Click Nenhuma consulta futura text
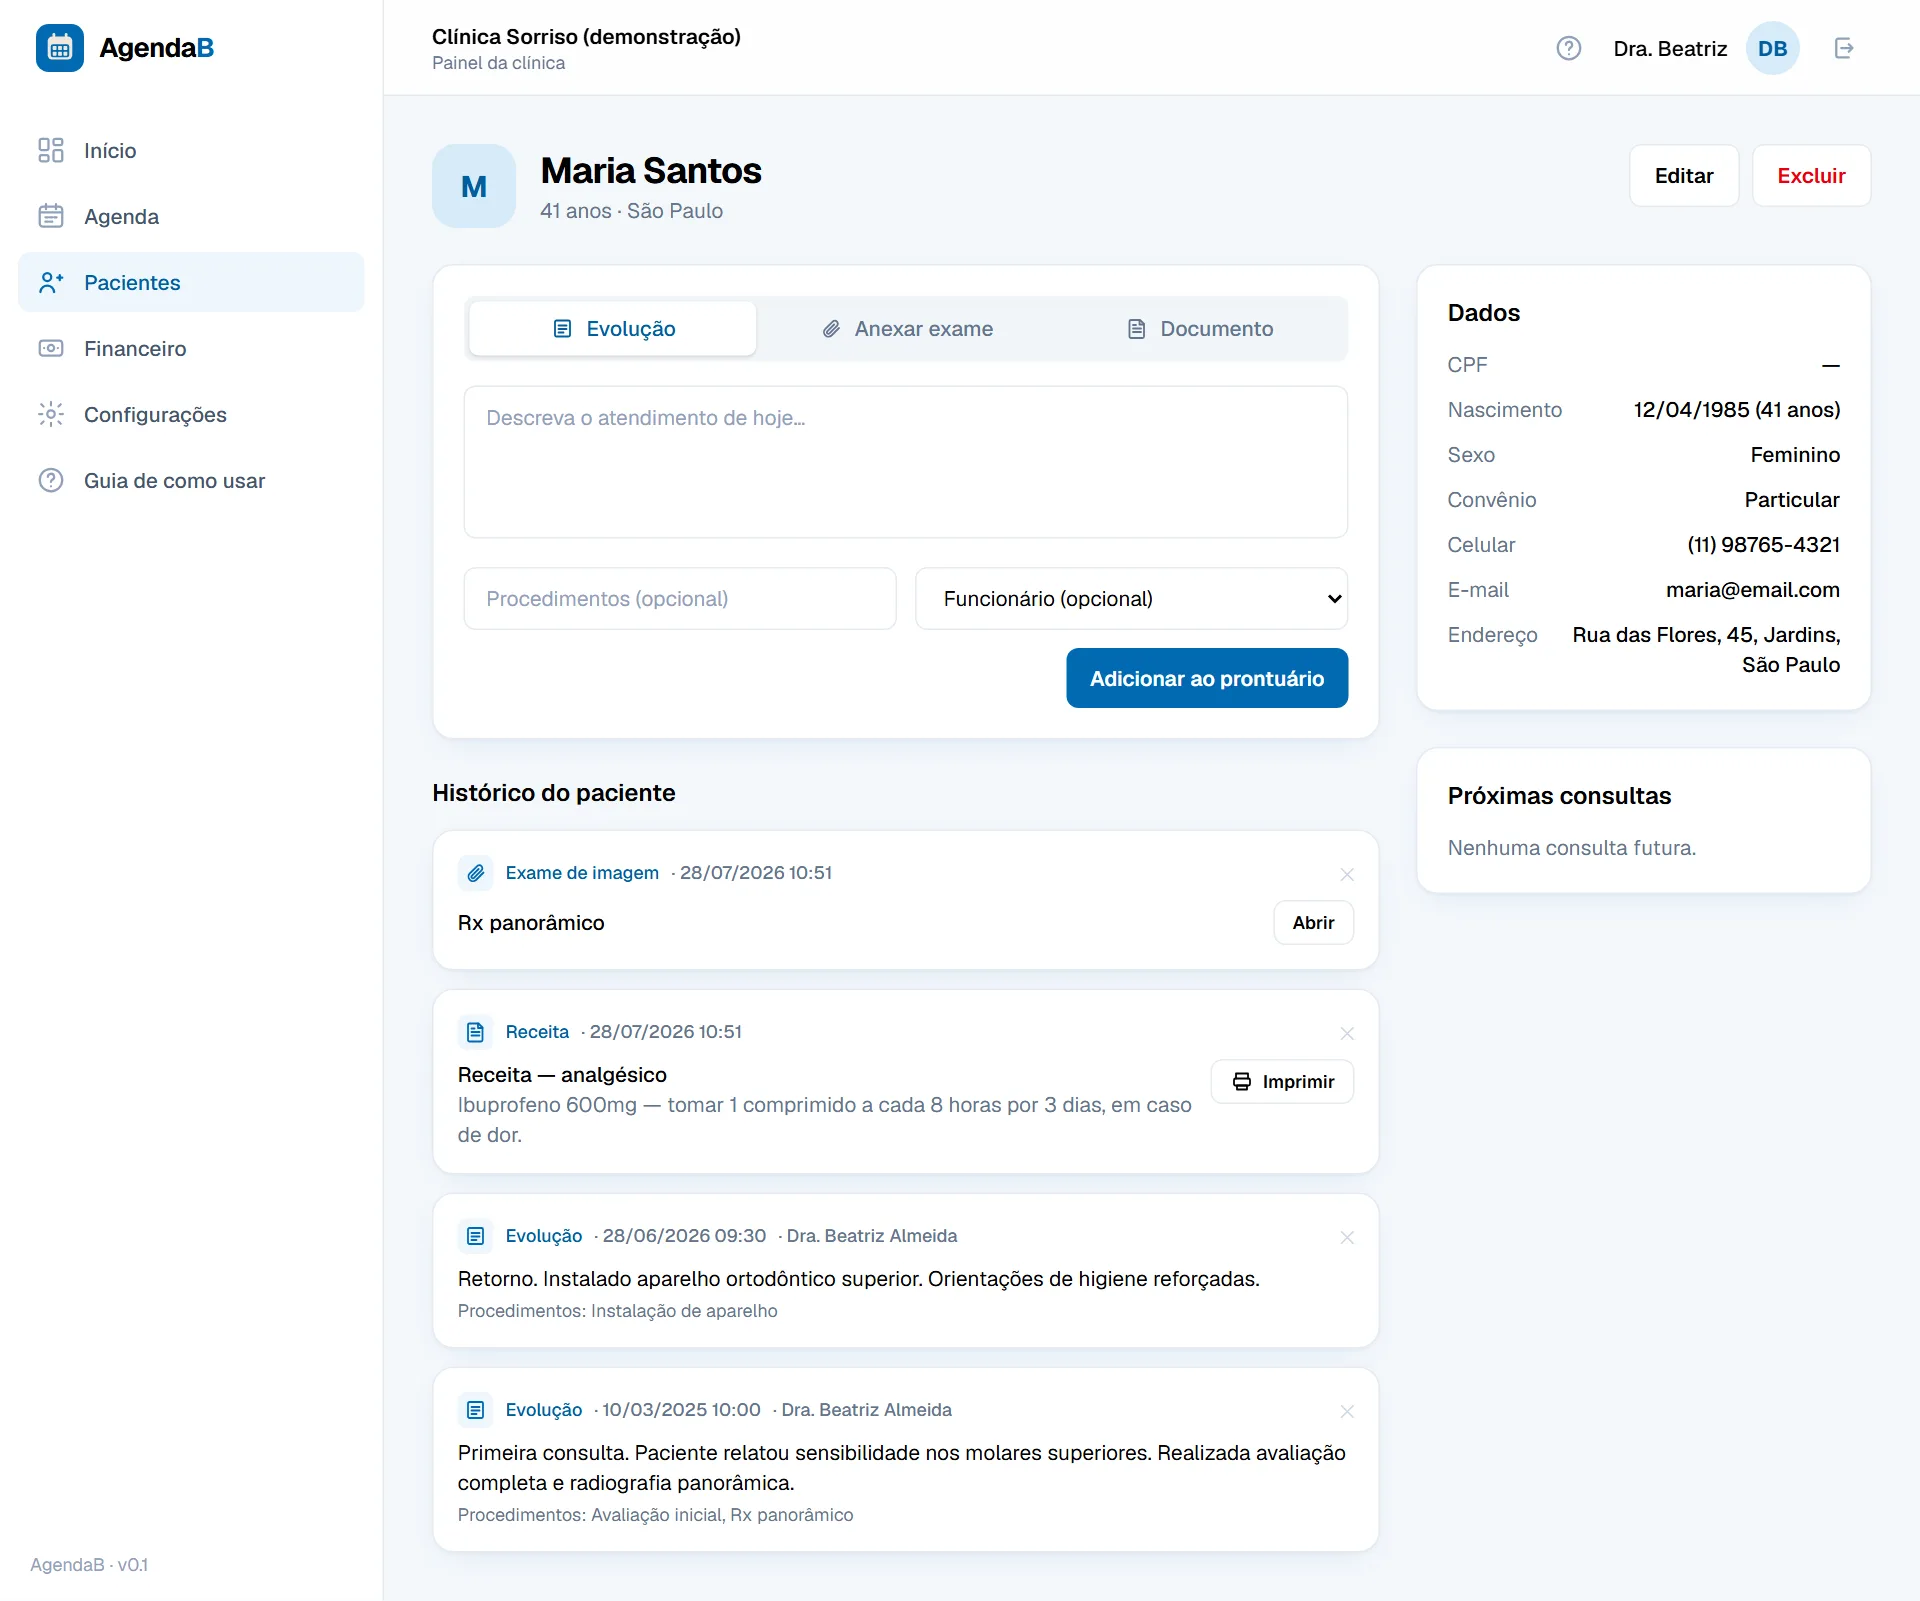This screenshot has width=1920, height=1601. [1572, 848]
